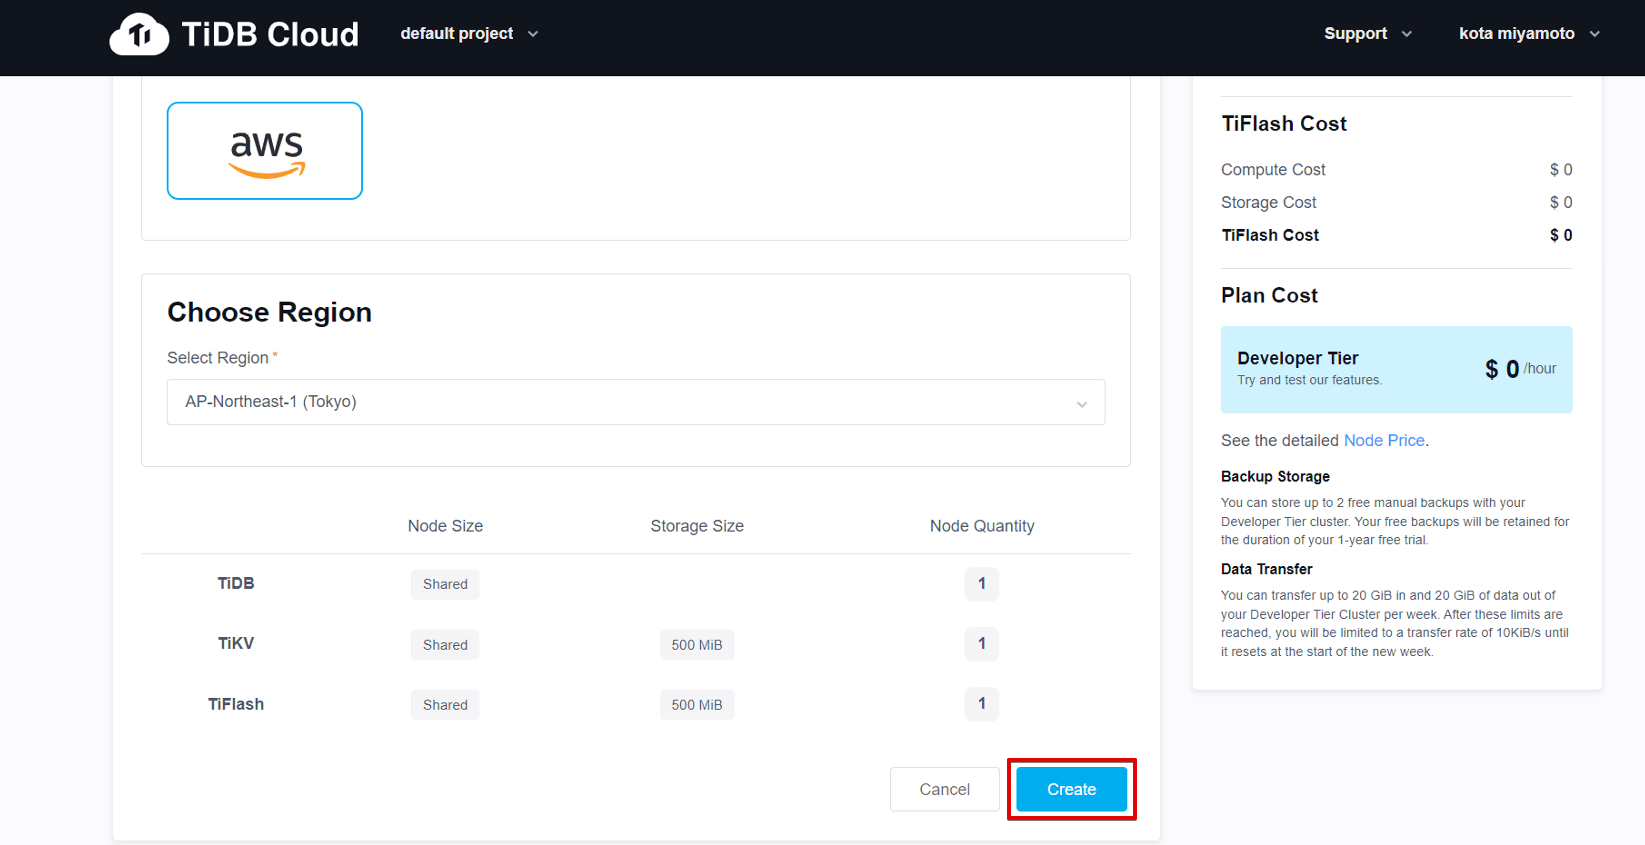Click the TiDB Shared node size badge
1645x845 pixels.
coord(445,584)
